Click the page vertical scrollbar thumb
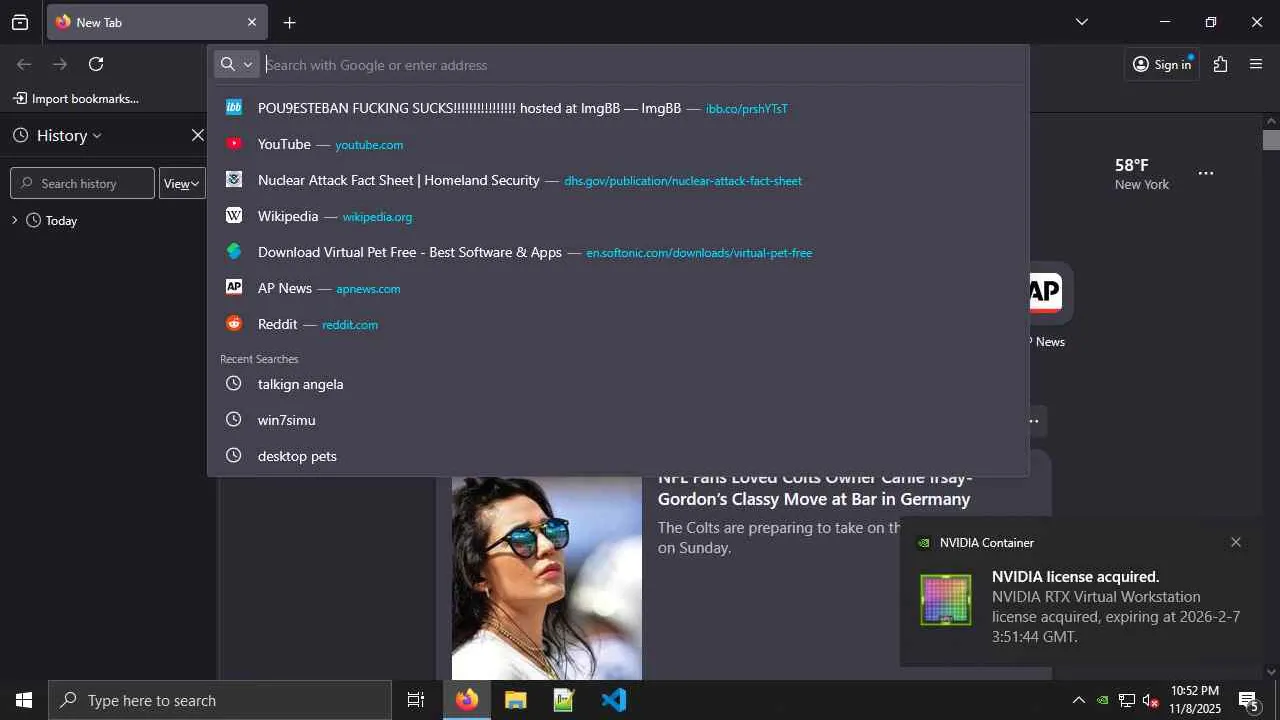 click(x=1271, y=140)
